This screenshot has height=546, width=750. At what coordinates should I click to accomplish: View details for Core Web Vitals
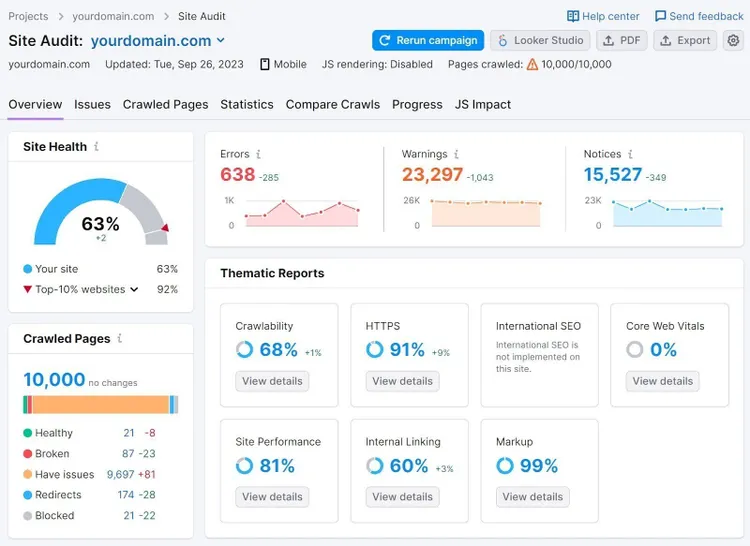tap(662, 381)
